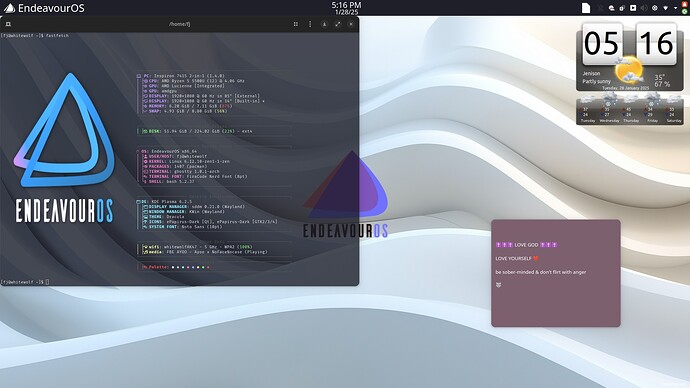Click the terminal fullscreen expand arrows button

(x=338, y=24)
